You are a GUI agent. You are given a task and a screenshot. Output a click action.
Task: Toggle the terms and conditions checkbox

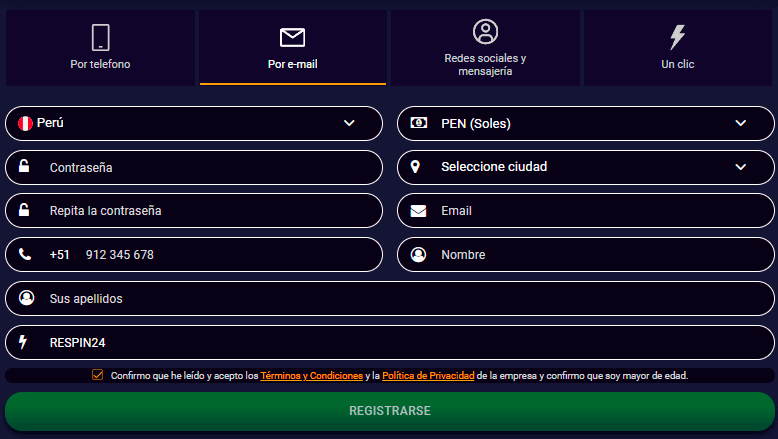(97, 376)
